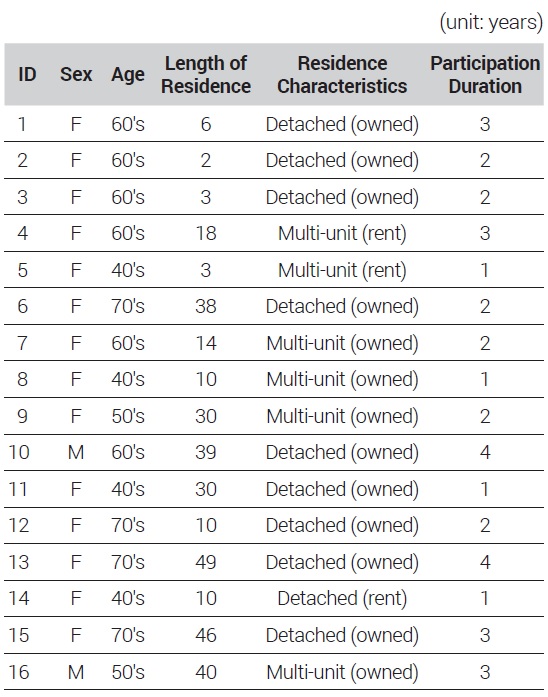Click the ID column header
548x697 pixels.
(27, 74)
